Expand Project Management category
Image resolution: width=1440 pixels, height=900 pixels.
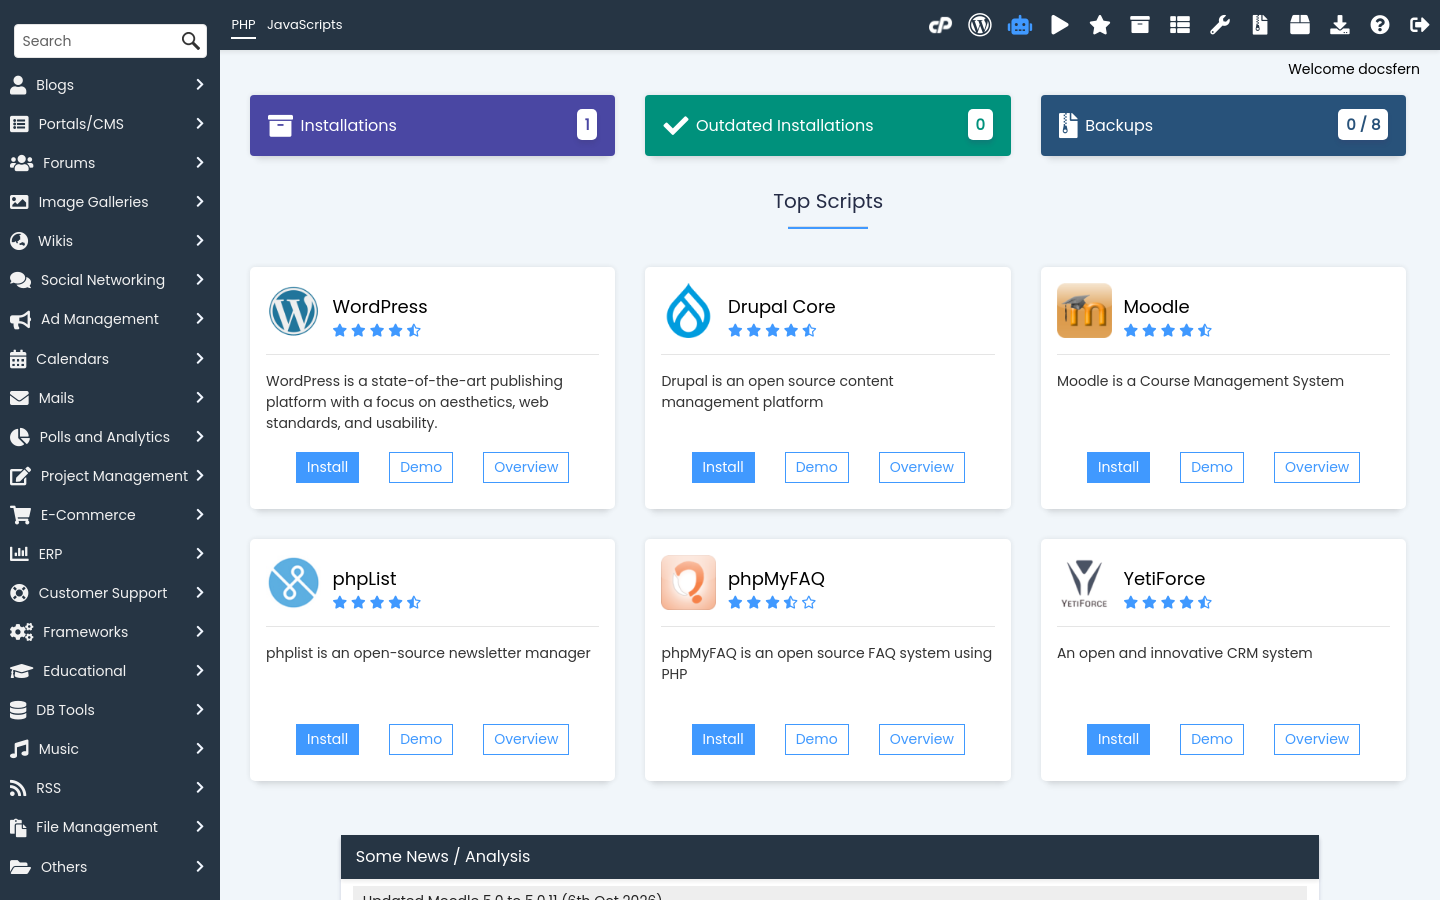click(200, 476)
